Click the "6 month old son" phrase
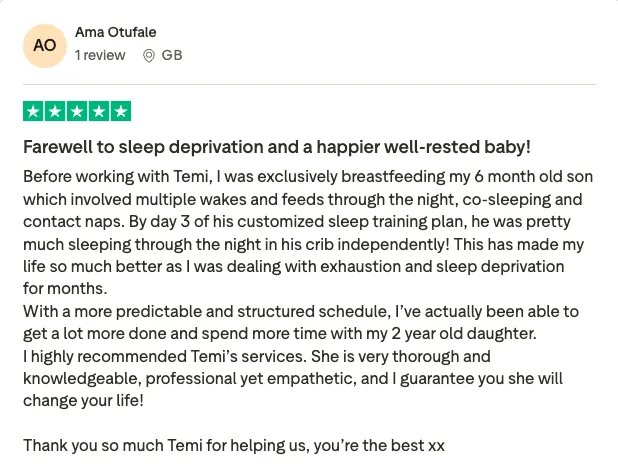Screen dimensions: 618x472 pos(534,177)
